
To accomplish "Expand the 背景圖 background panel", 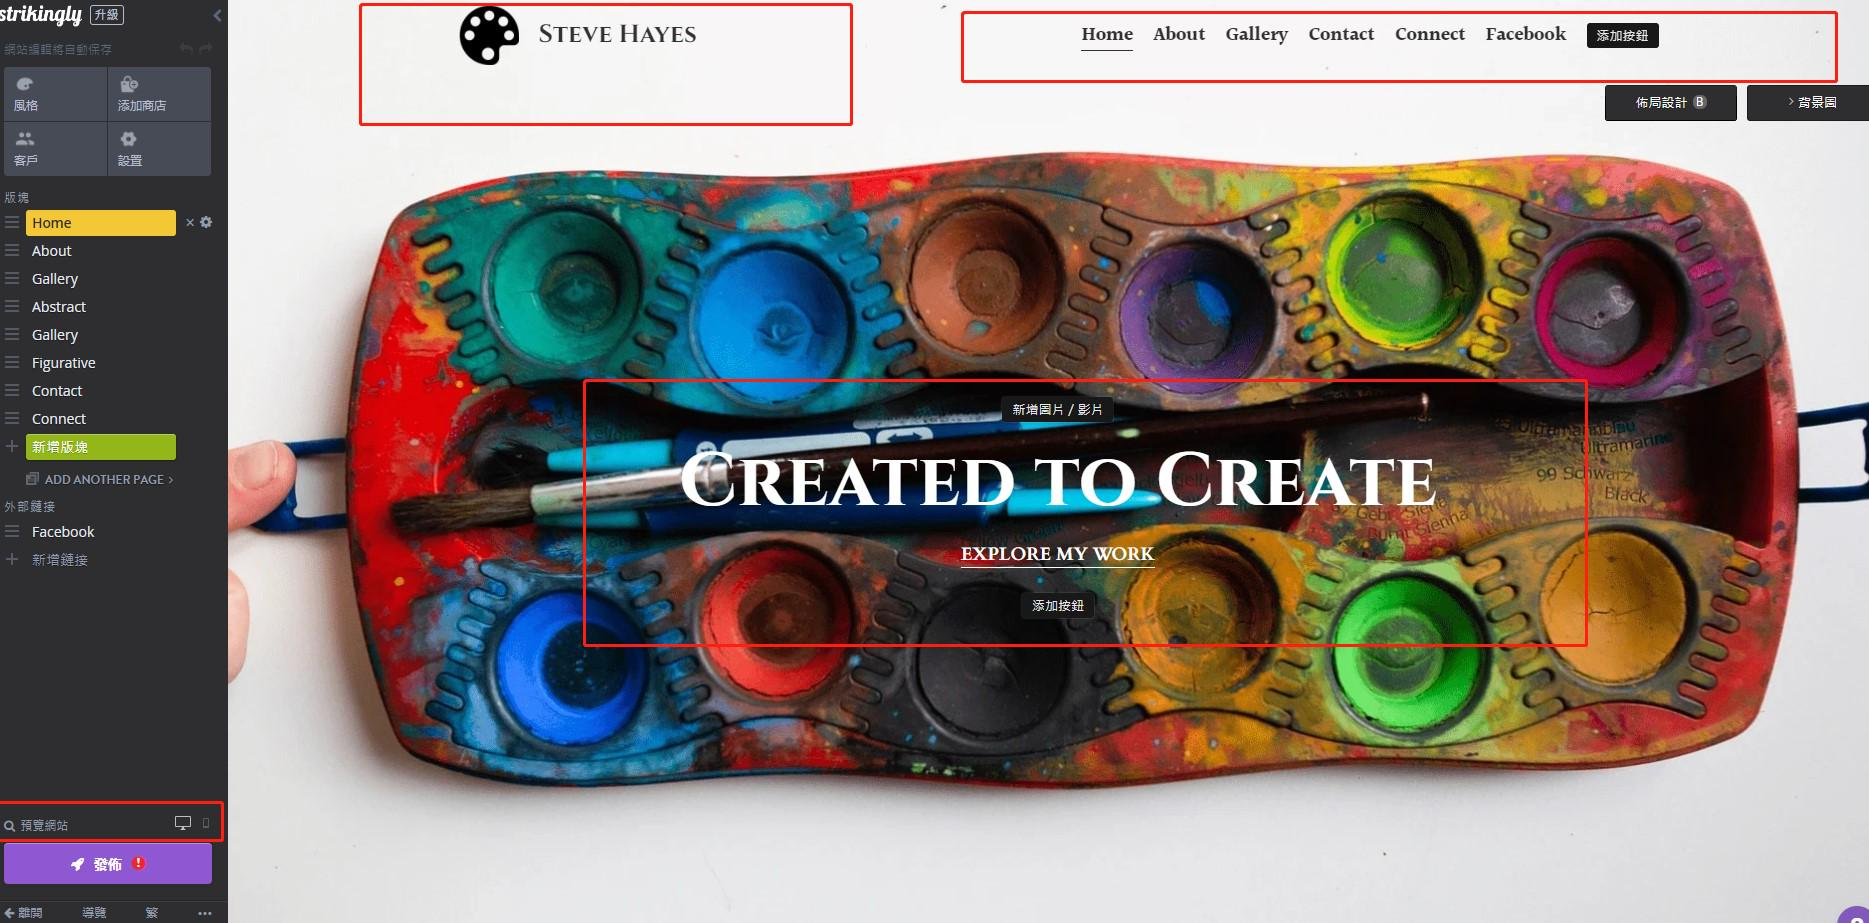I will coord(1808,103).
